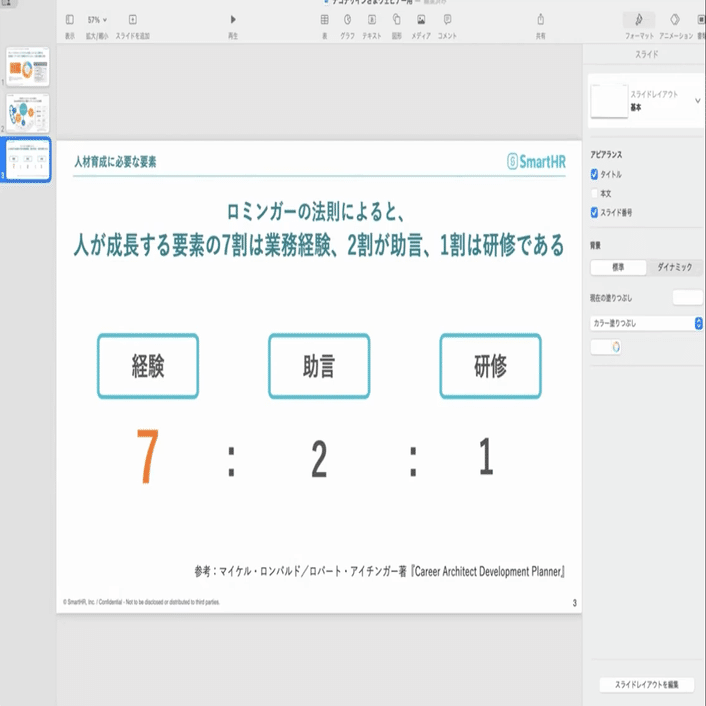Screen dimensions: 706x706
Task: Select the 助言 box on slide
Action: [x=319, y=366]
